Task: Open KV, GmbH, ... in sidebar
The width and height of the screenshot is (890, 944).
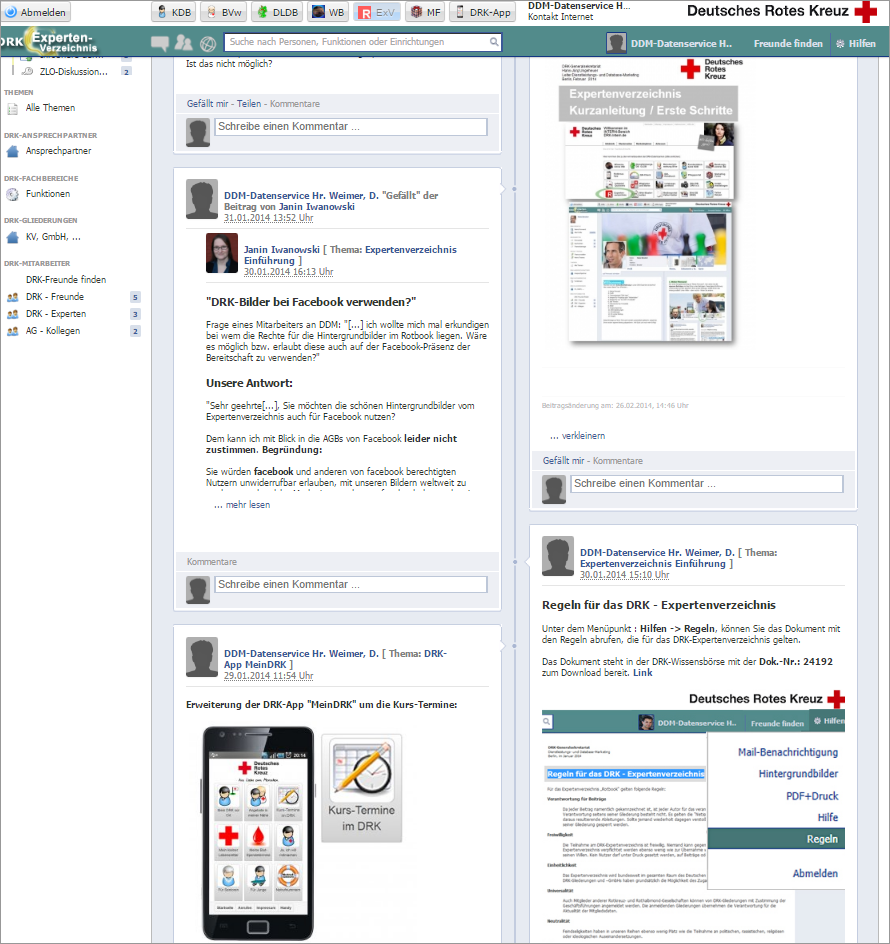Action: click(53, 237)
